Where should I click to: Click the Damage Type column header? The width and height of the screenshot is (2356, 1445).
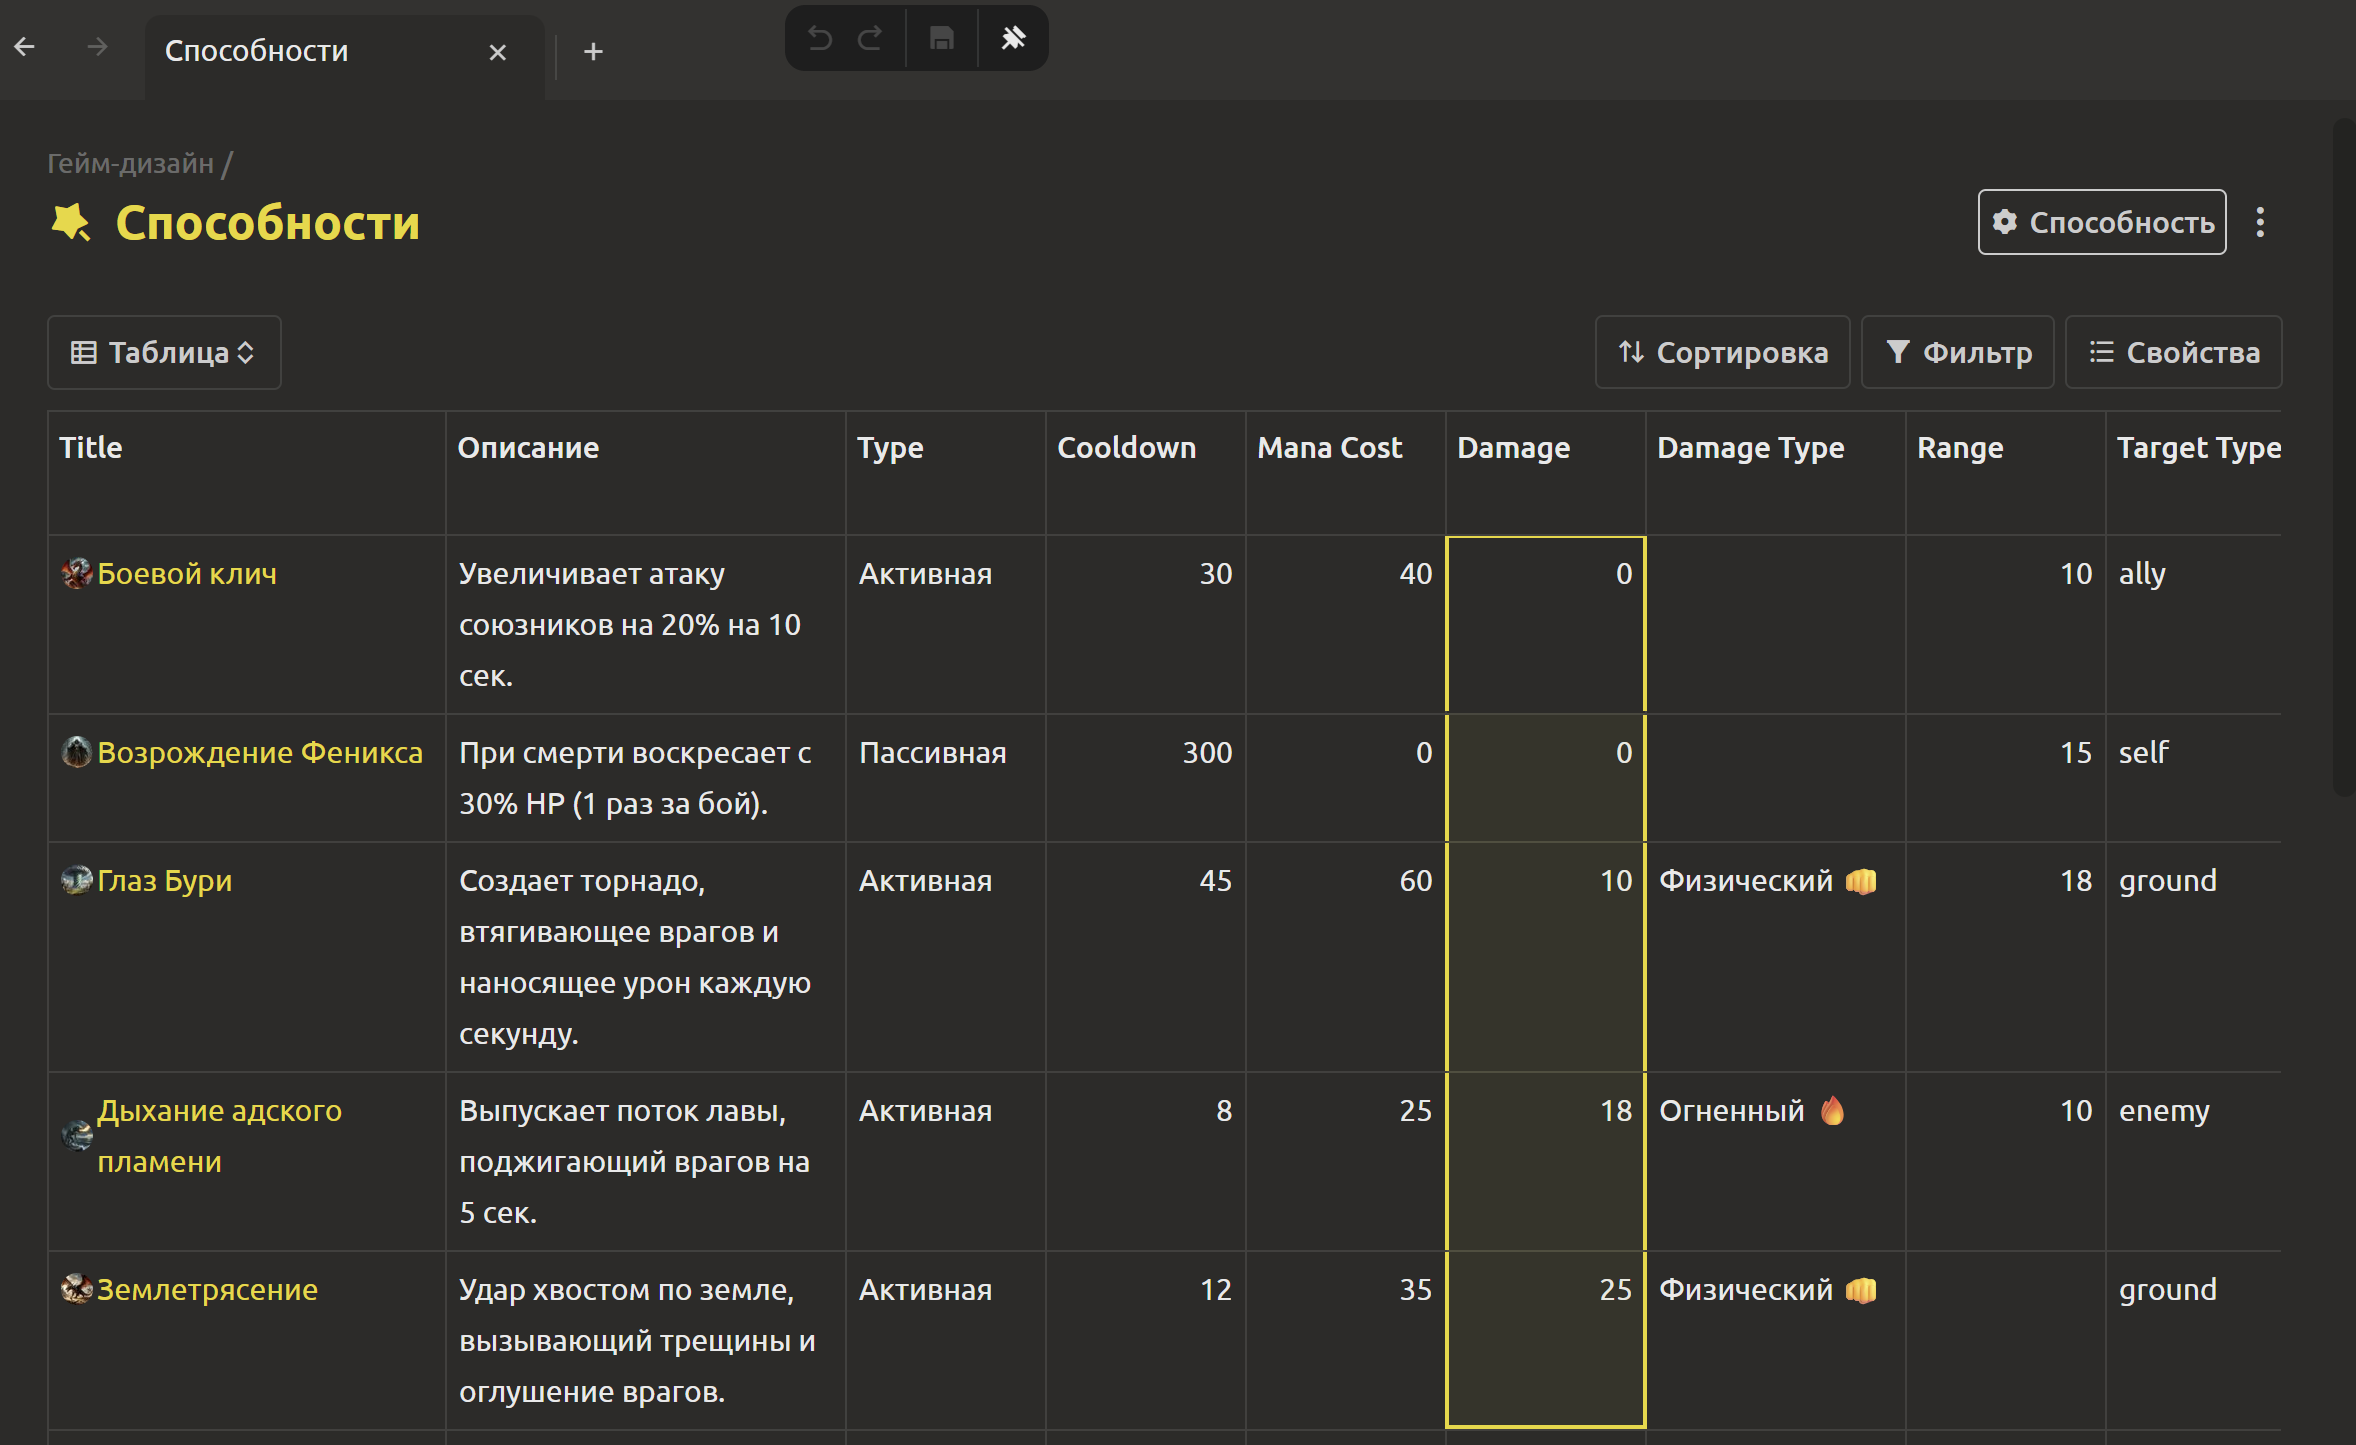1750,448
